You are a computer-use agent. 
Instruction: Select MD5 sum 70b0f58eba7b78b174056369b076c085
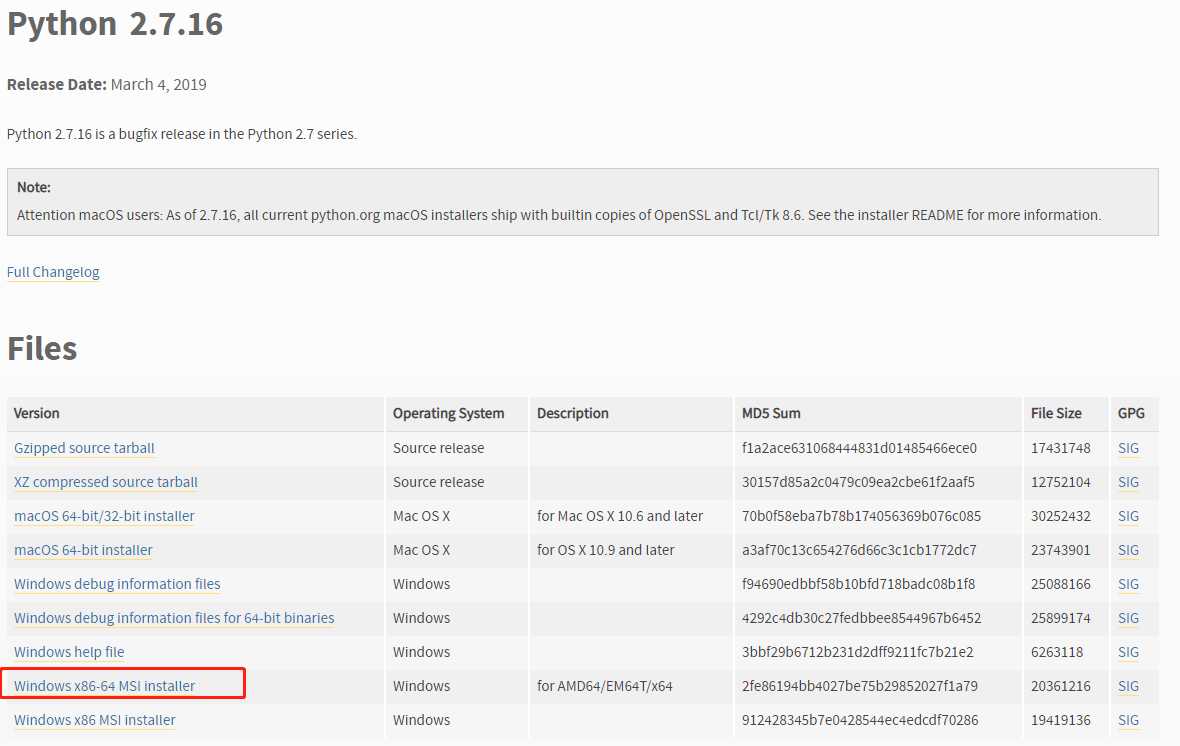pyautogui.click(x=862, y=516)
